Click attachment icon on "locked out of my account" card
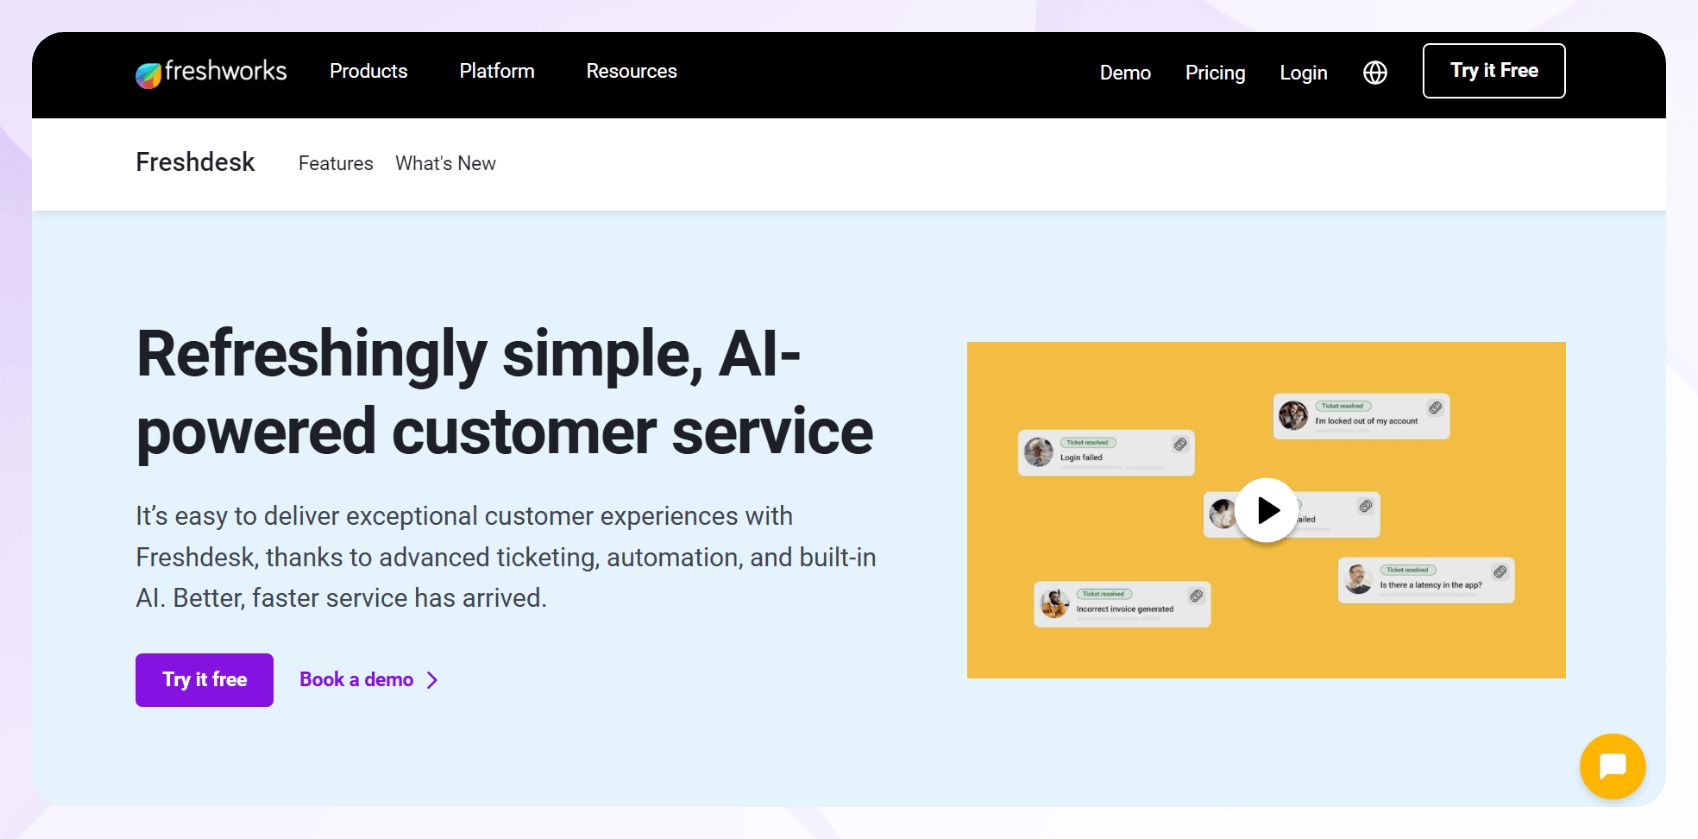1698x839 pixels. [1435, 408]
